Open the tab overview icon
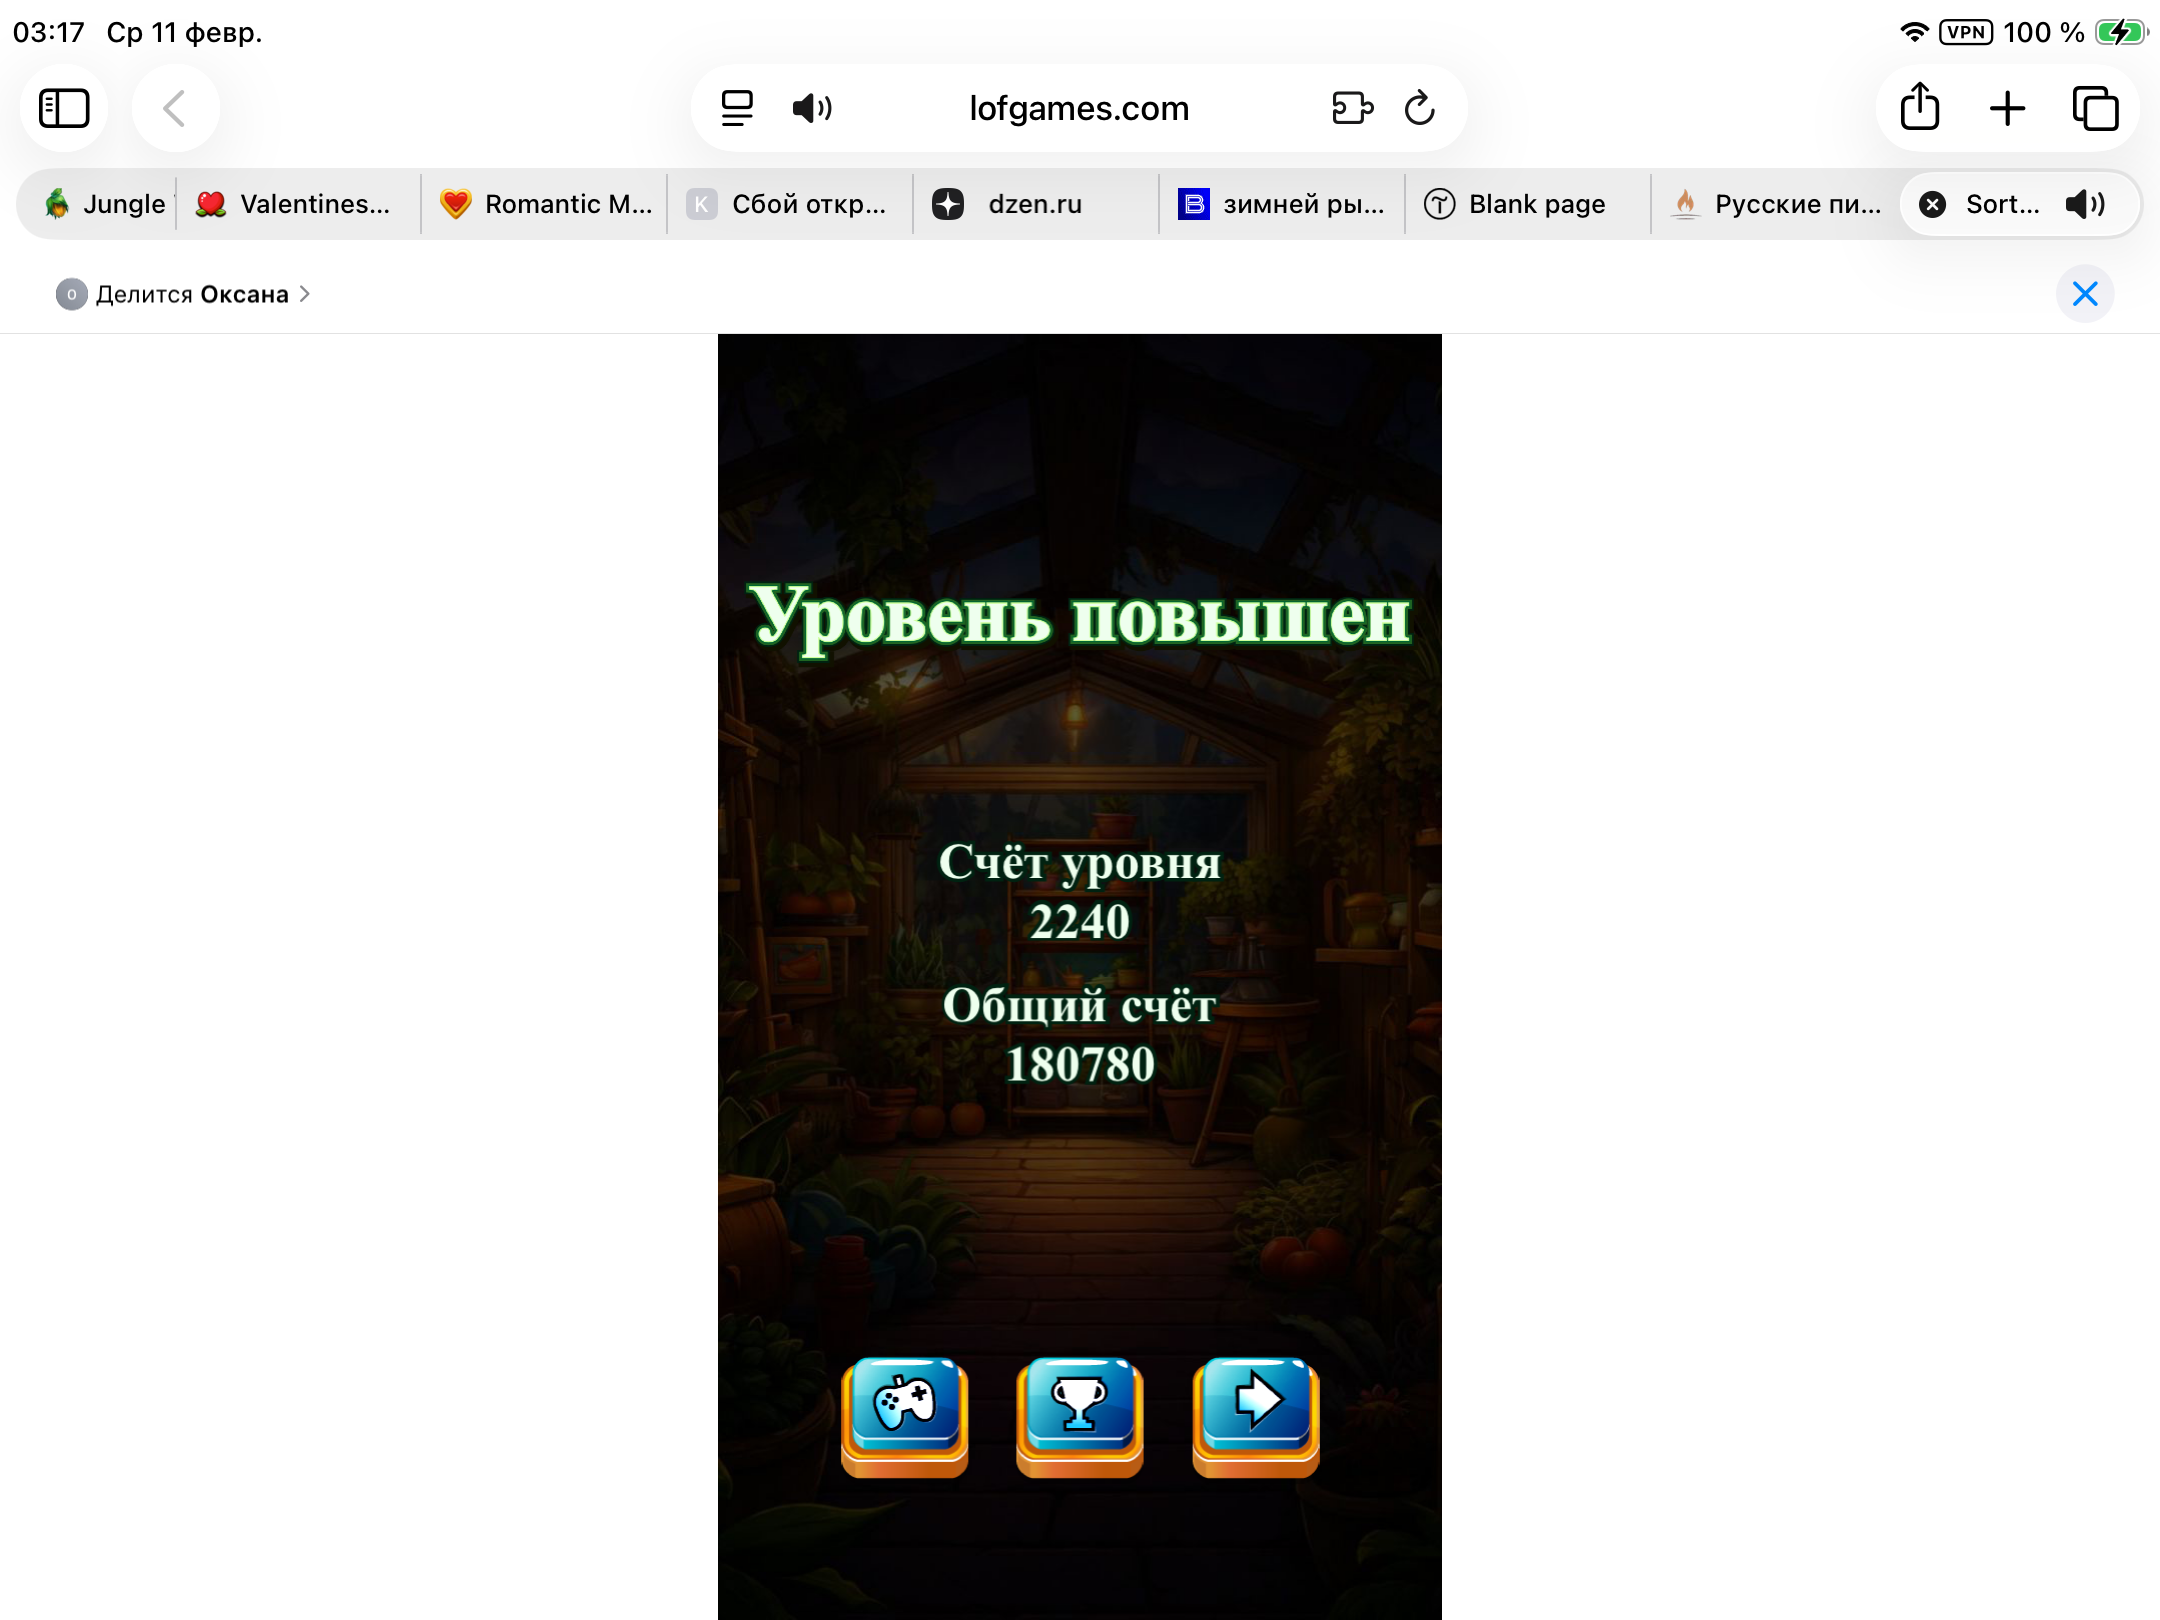This screenshot has width=2160, height=1620. [x=2095, y=108]
